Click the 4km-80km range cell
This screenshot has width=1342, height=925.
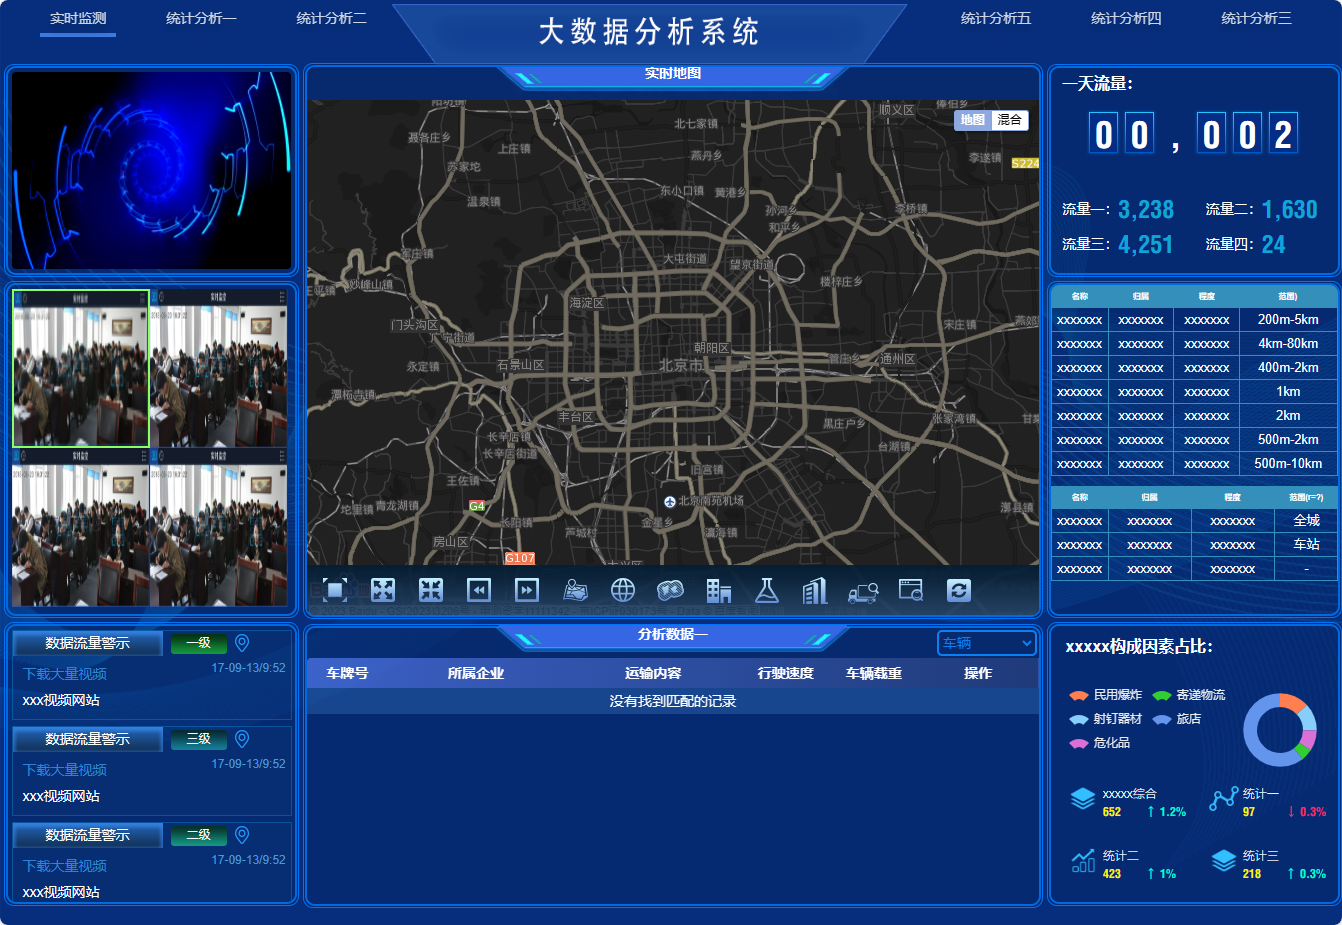tap(1288, 344)
